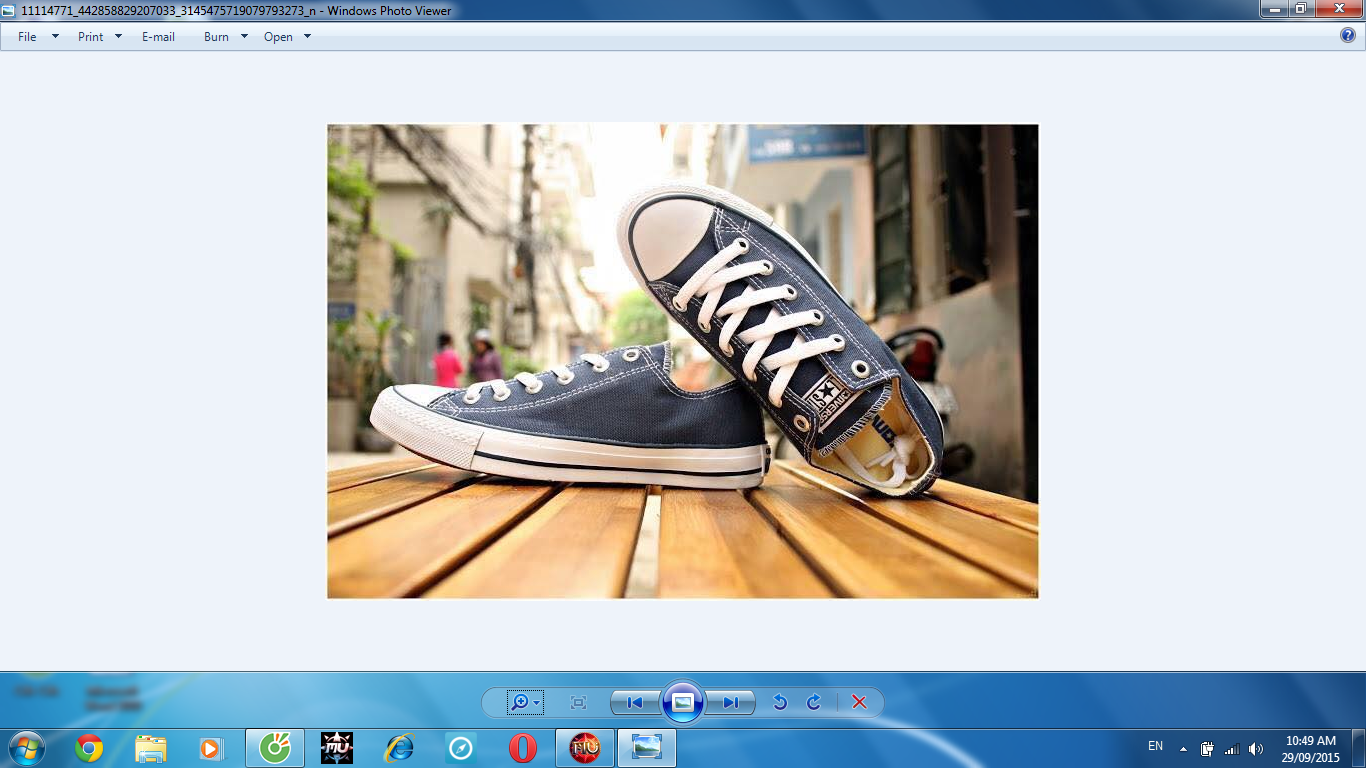Screen dimensions: 1366x768
Task: Rotate the photo counterclockwise
Action: [780, 702]
